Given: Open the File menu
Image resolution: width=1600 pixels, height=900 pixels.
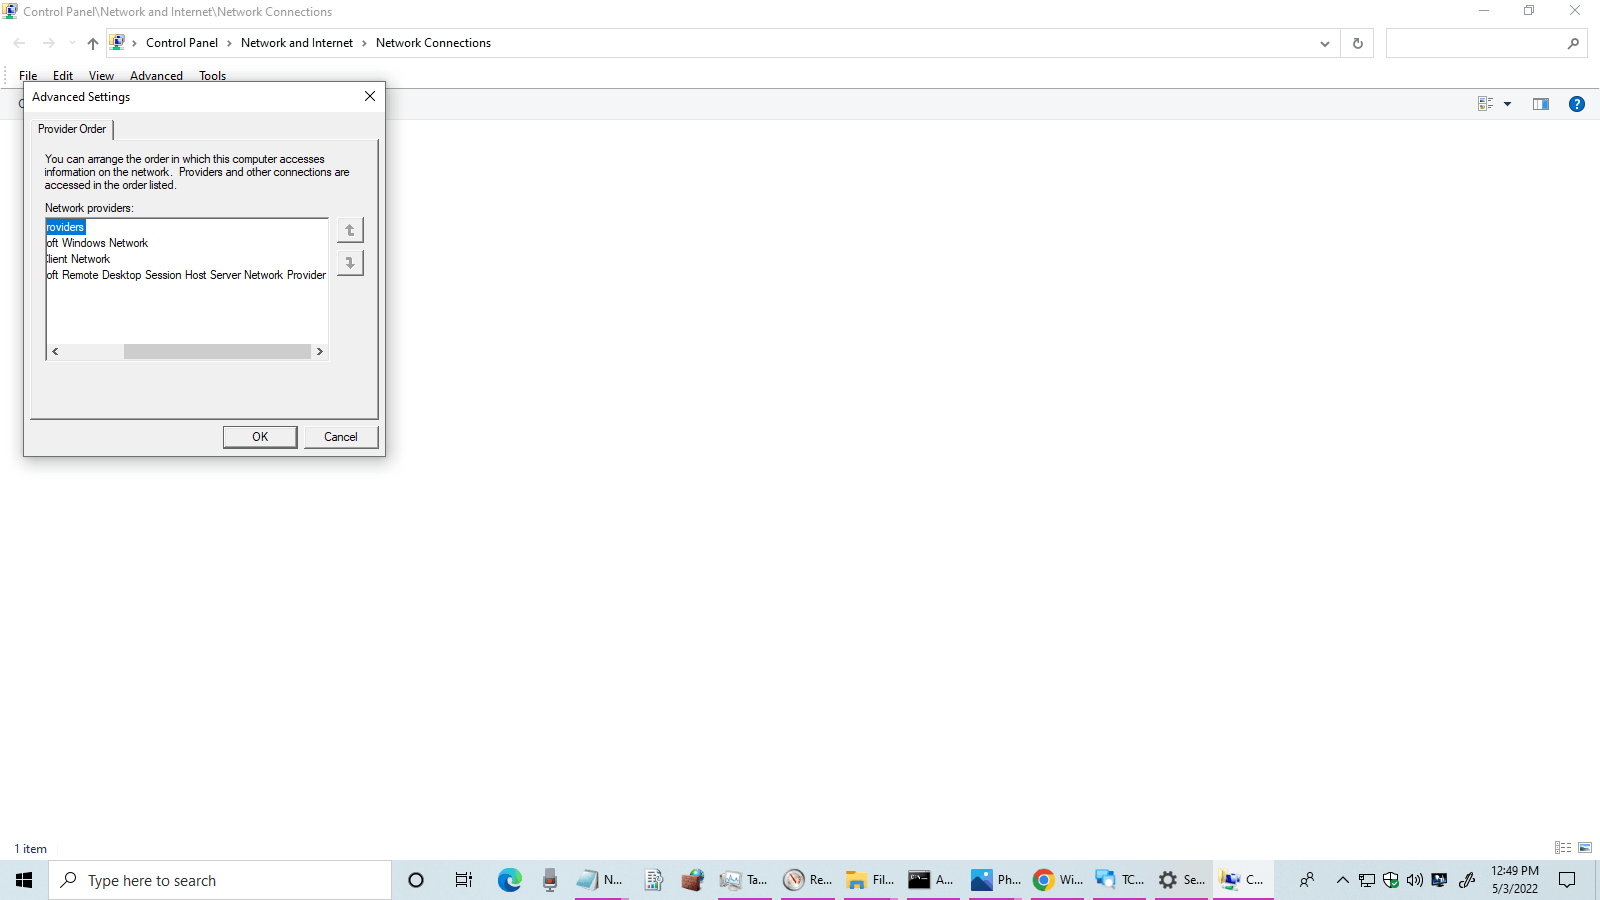Looking at the screenshot, I should click(28, 76).
